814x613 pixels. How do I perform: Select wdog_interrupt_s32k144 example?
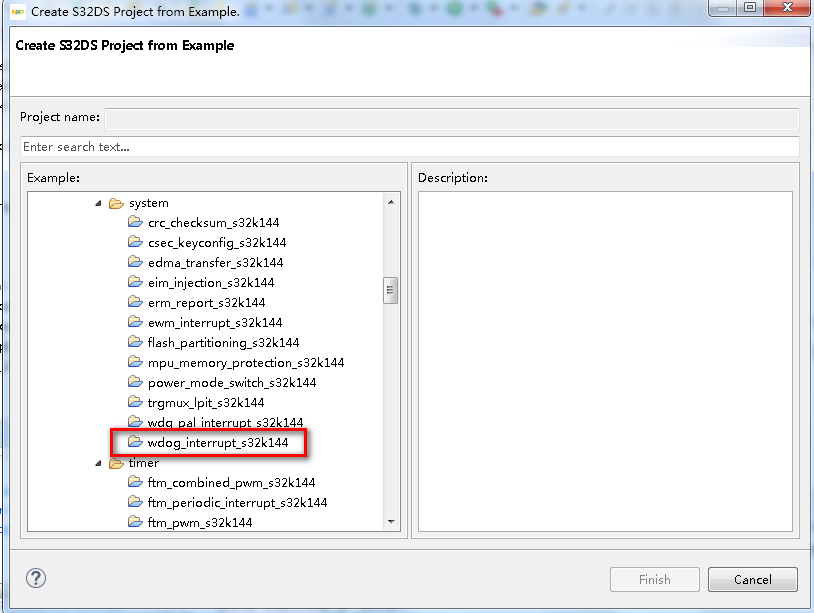(x=218, y=443)
